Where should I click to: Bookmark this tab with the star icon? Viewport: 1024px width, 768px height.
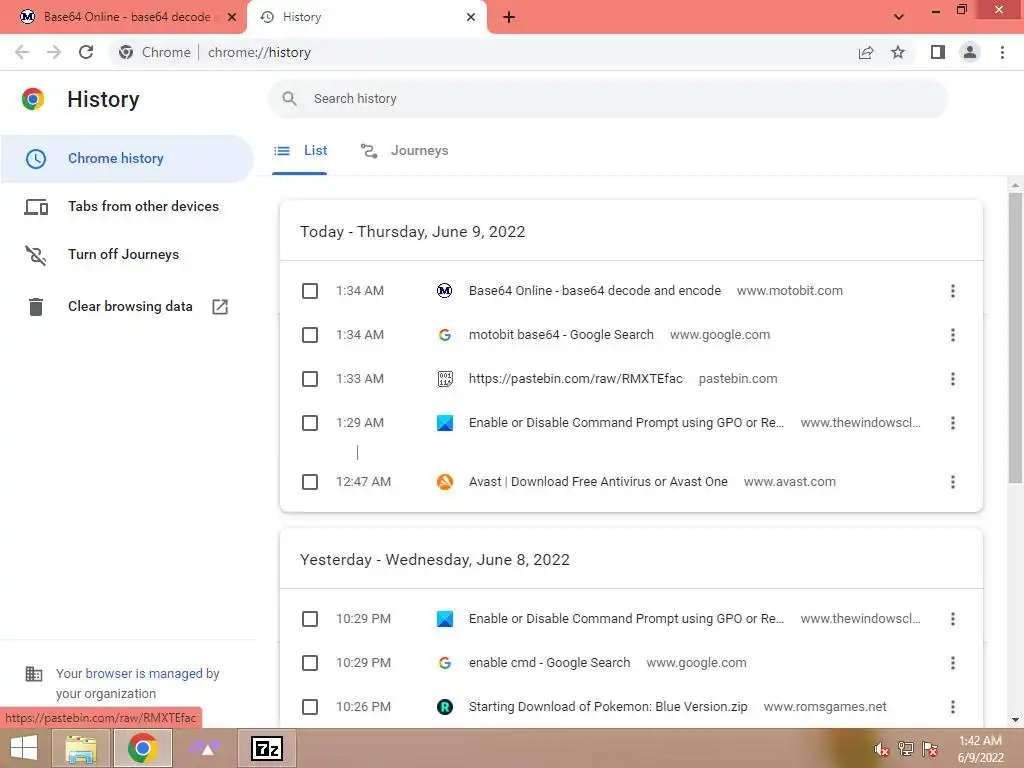coord(898,52)
